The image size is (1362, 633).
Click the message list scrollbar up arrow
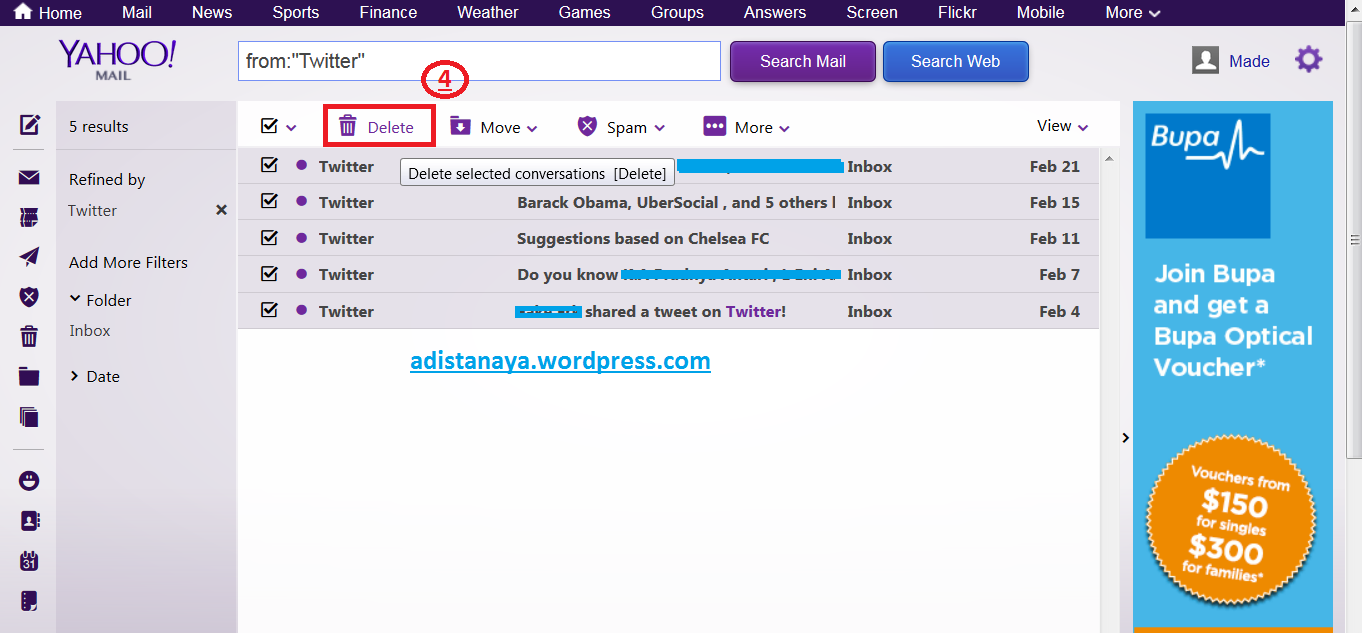pyautogui.click(x=1108, y=159)
